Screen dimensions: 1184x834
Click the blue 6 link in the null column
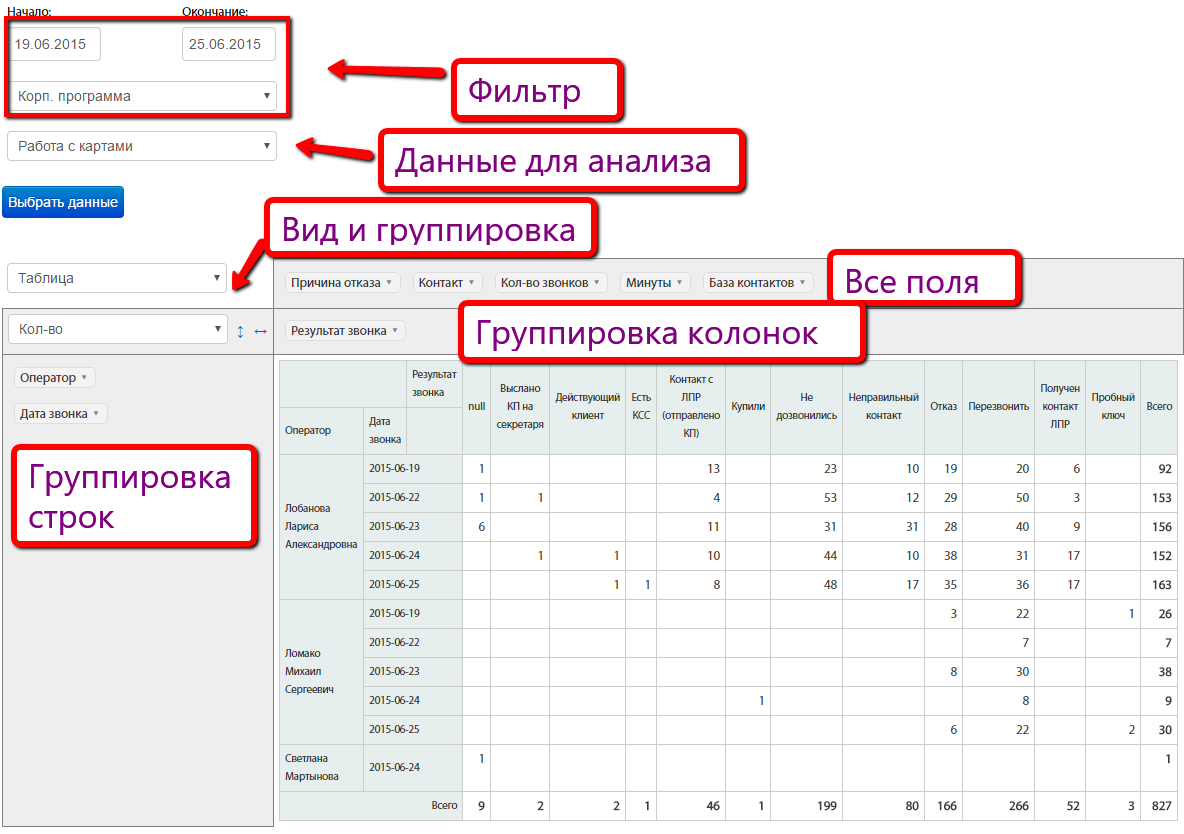(x=479, y=526)
